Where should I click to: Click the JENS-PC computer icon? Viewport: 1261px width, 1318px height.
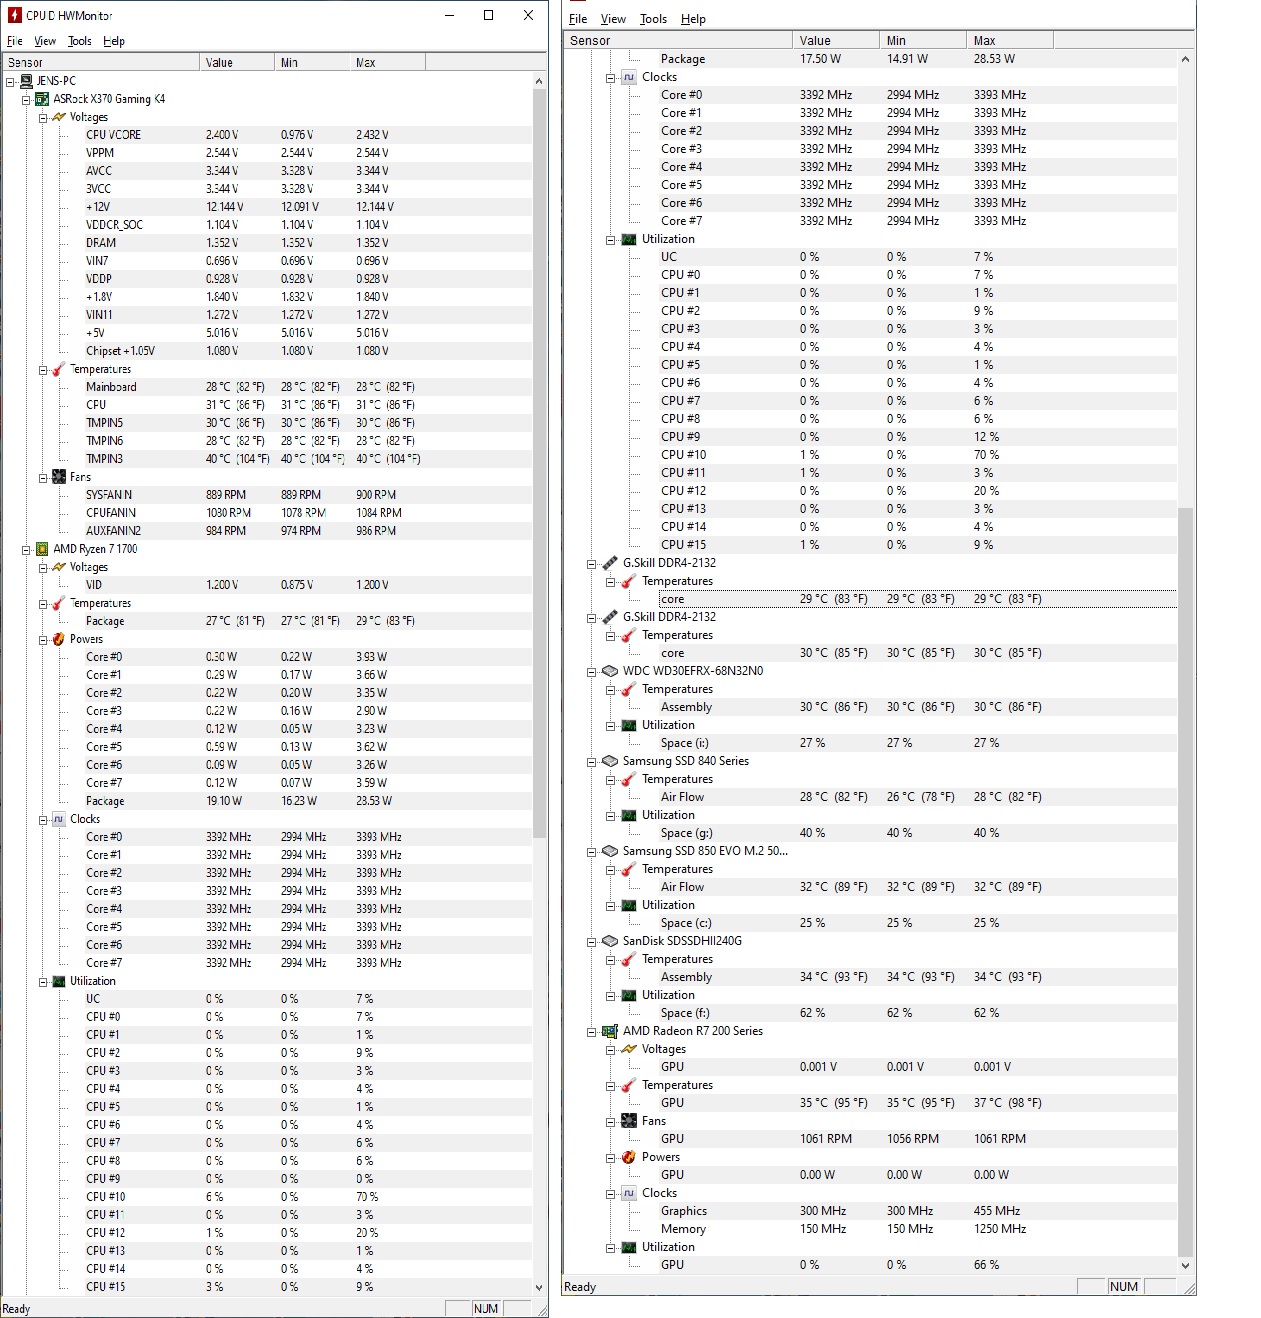point(27,81)
